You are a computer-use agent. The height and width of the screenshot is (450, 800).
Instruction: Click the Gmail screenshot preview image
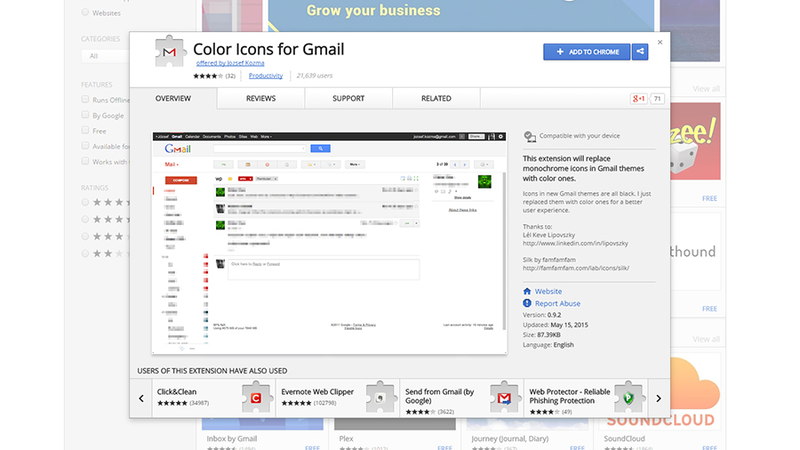click(330, 243)
